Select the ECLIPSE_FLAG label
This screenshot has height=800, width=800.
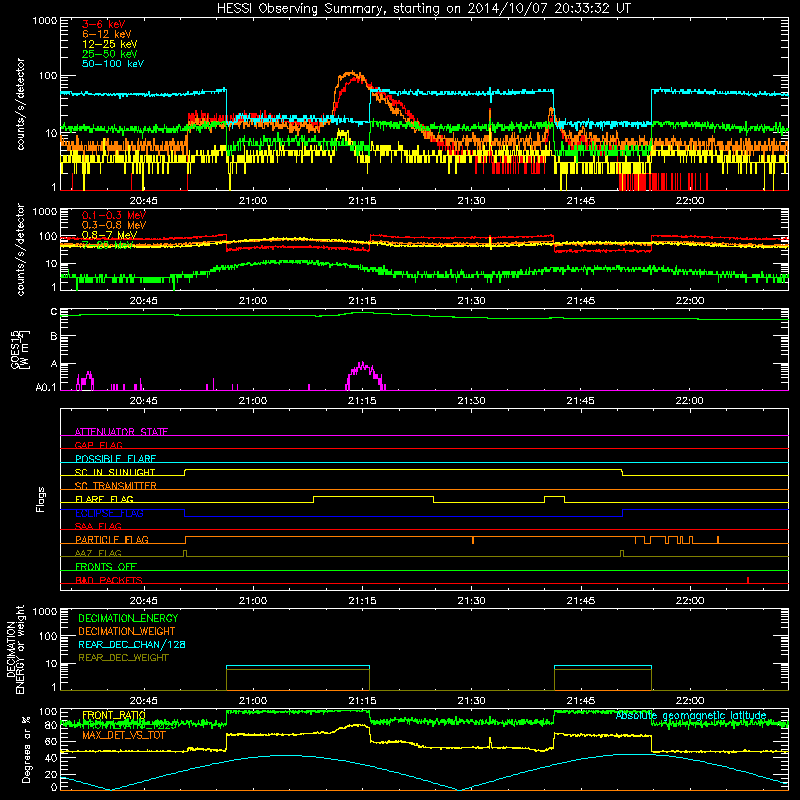pyautogui.click(x=109, y=513)
